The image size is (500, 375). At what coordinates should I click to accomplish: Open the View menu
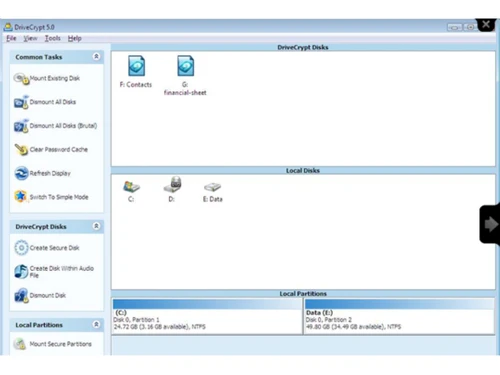(x=30, y=38)
